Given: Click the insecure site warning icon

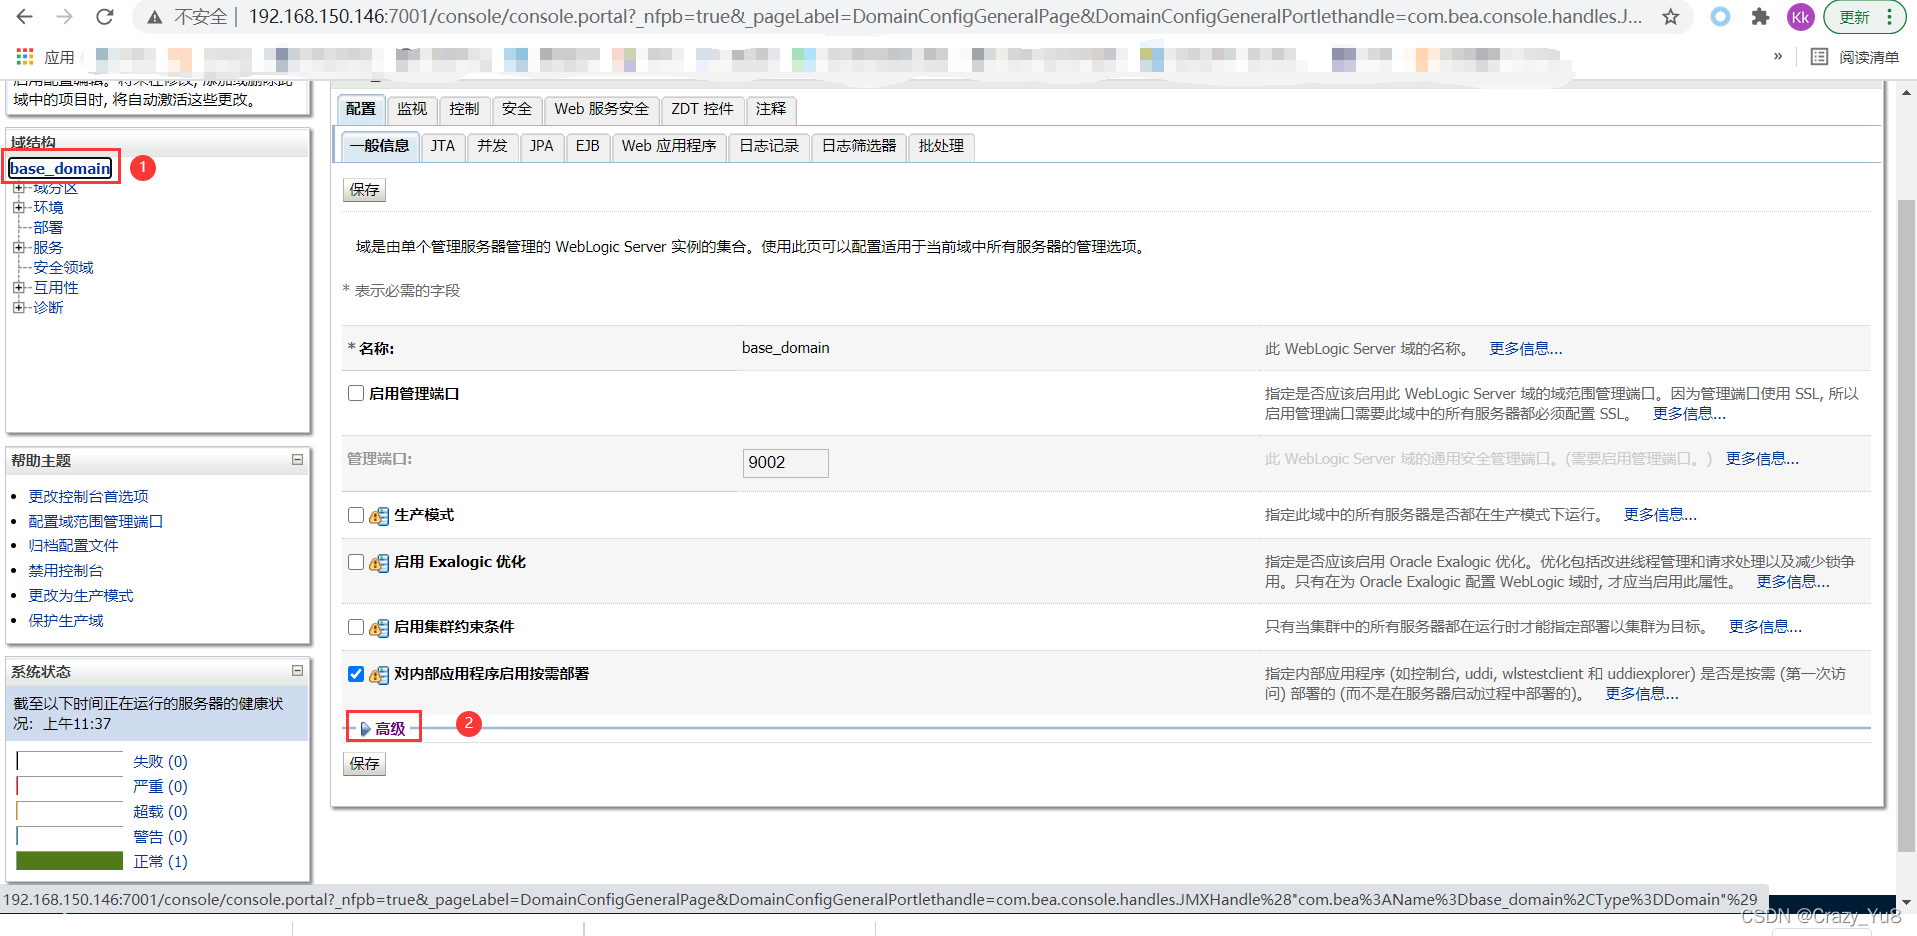Looking at the screenshot, I should point(154,17).
